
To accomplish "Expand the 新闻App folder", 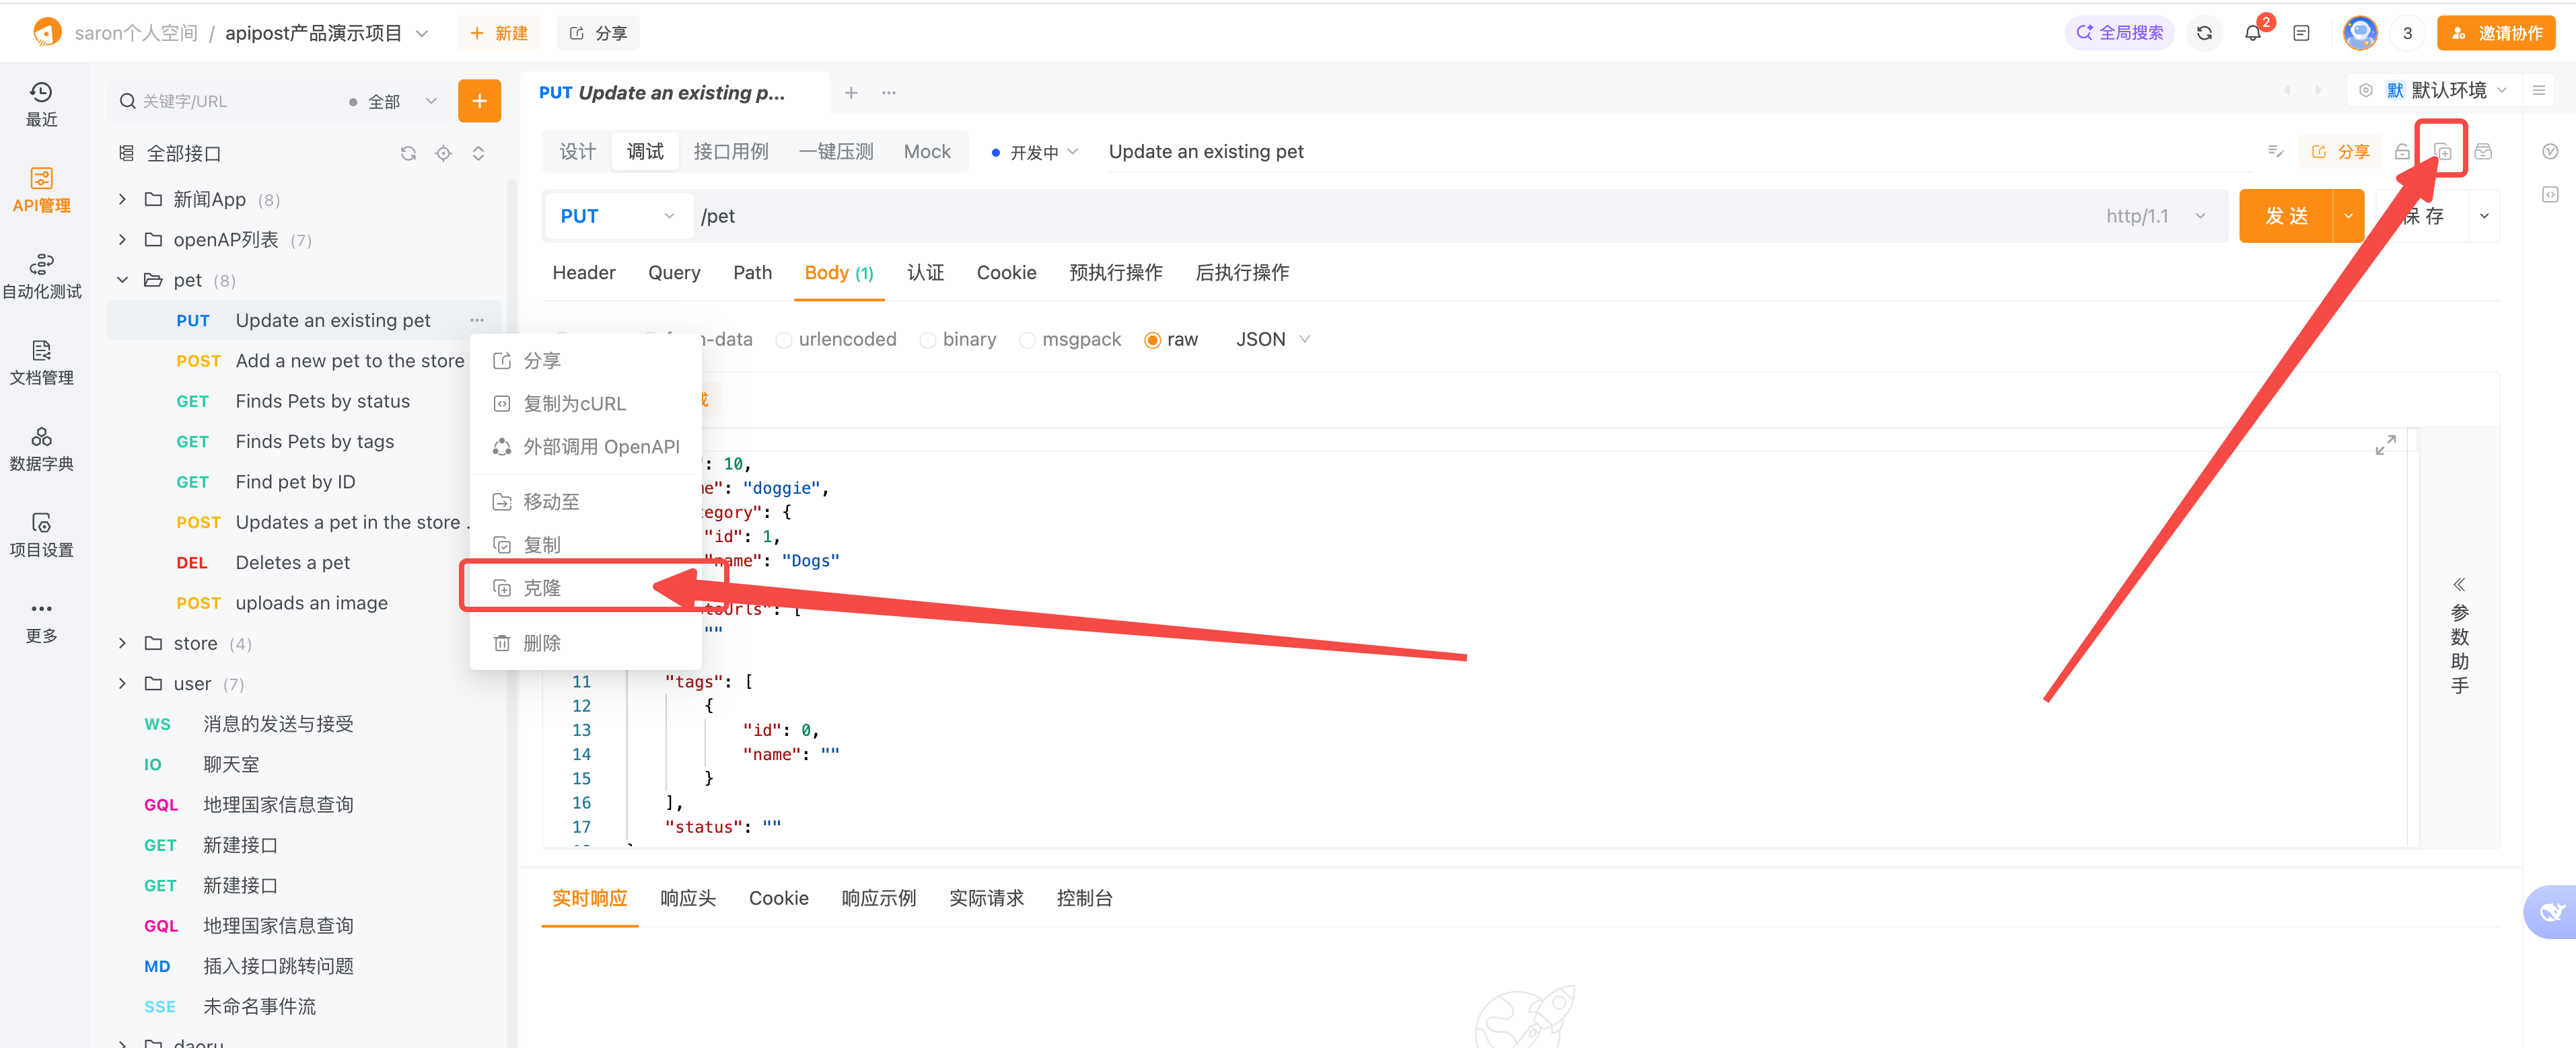I will pyautogui.click(x=122, y=199).
